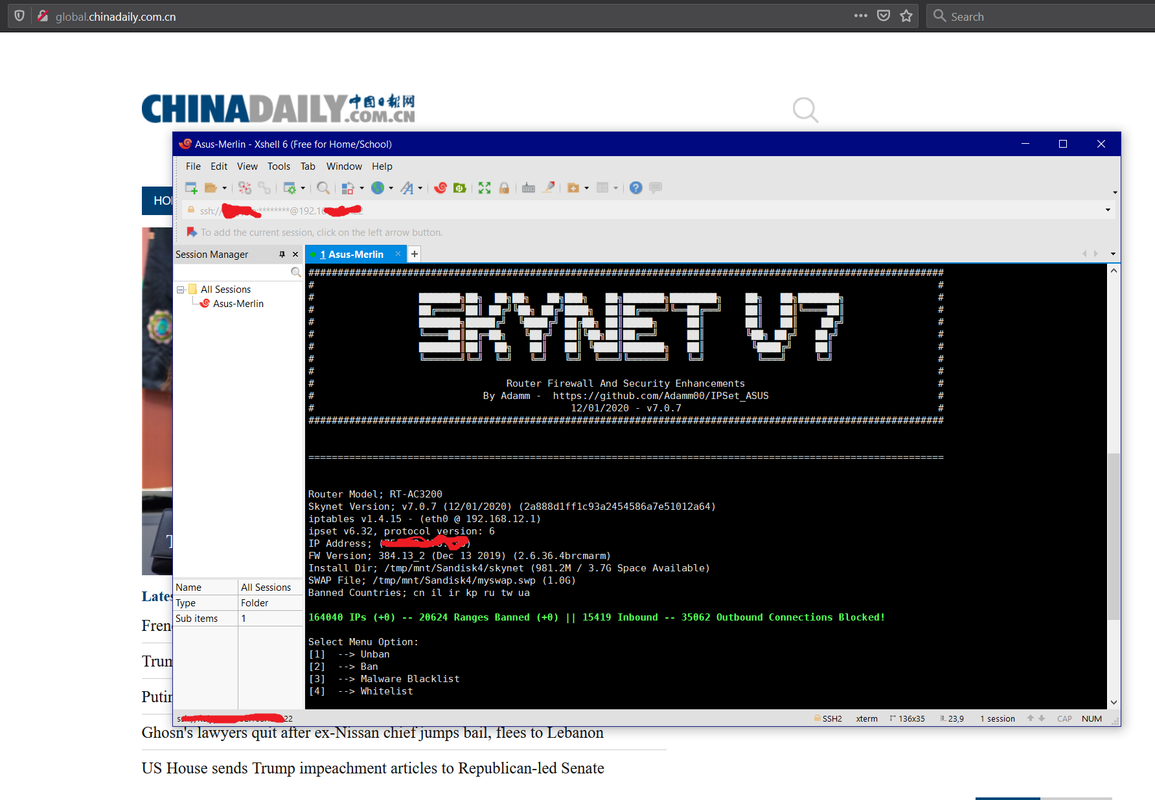Viewport: 1155px width, 800px height.
Task: Open the US House impeachment articles headline
Action: (x=372, y=768)
